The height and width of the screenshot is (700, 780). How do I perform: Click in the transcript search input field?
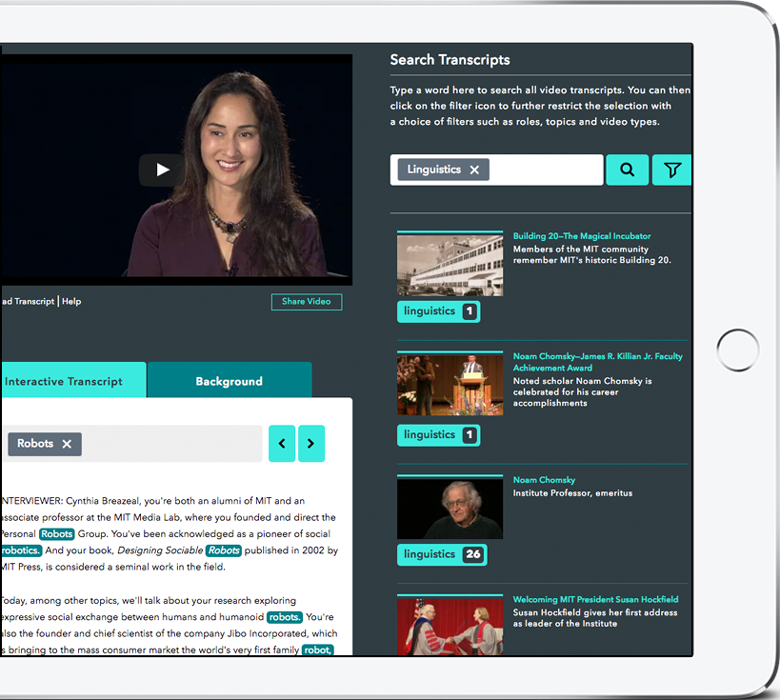[x=545, y=170]
